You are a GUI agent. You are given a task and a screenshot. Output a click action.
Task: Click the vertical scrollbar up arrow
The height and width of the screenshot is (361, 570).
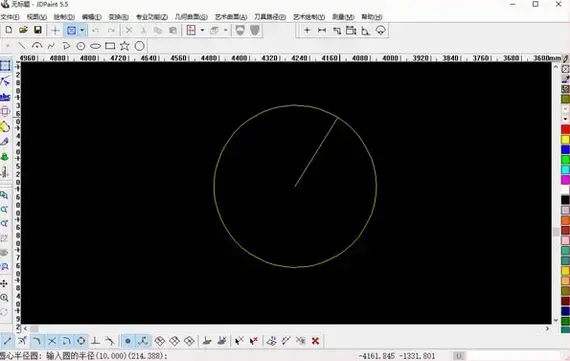(555, 67)
